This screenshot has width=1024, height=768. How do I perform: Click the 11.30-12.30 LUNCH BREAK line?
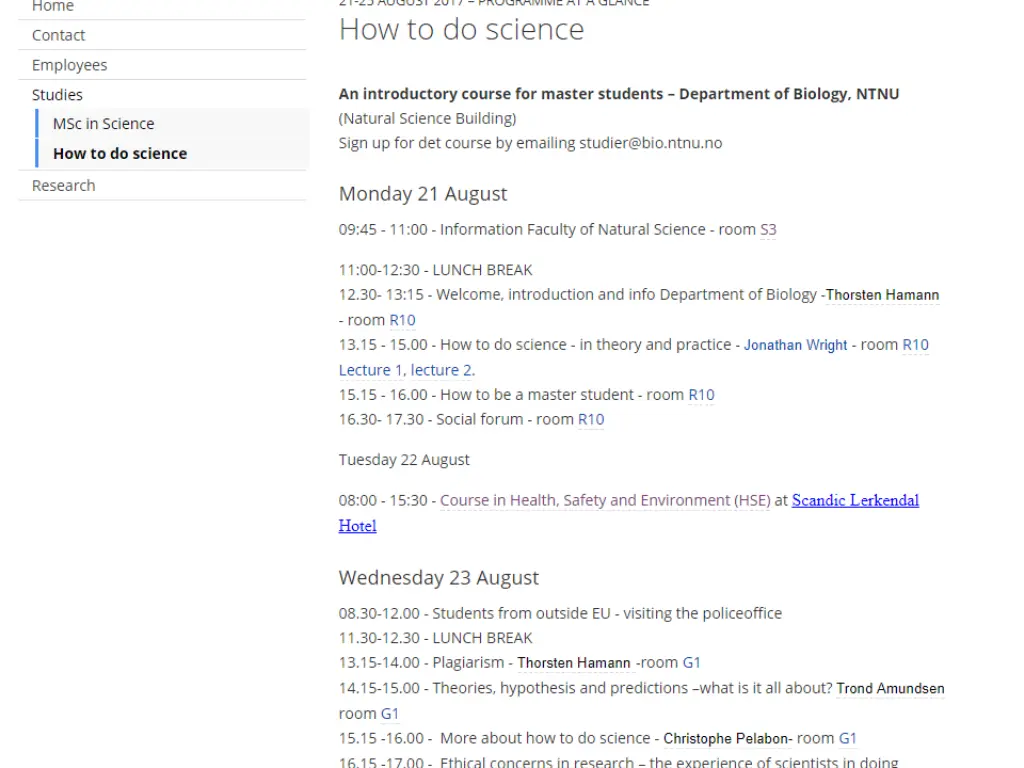click(x=436, y=638)
